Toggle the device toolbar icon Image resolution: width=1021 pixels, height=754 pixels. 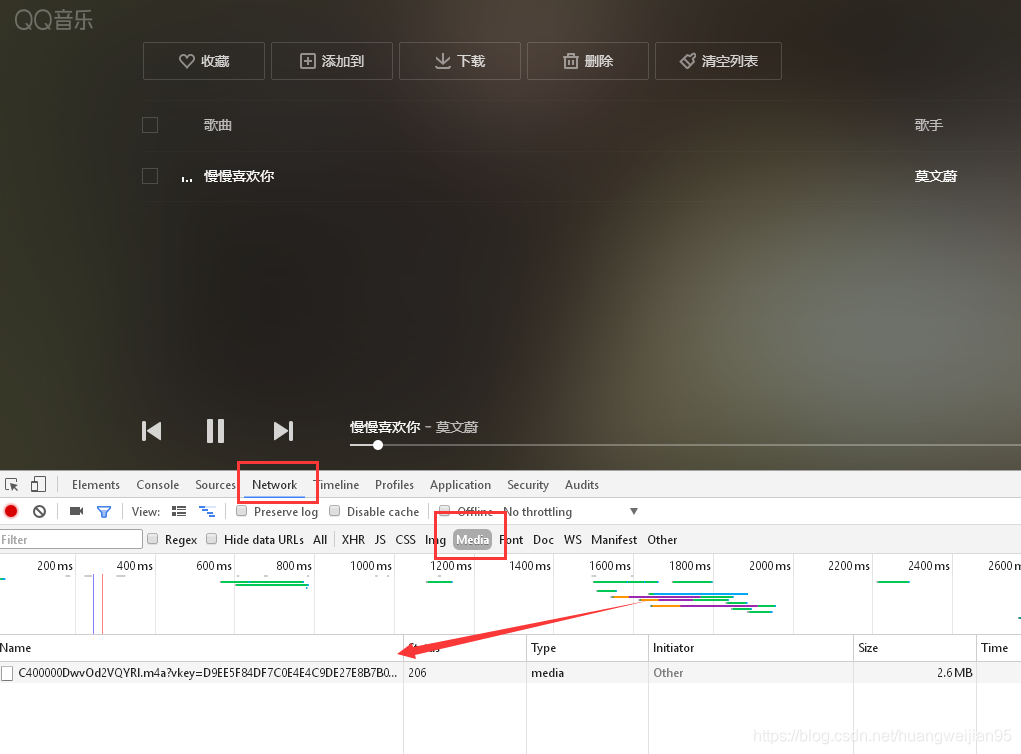[38, 484]
